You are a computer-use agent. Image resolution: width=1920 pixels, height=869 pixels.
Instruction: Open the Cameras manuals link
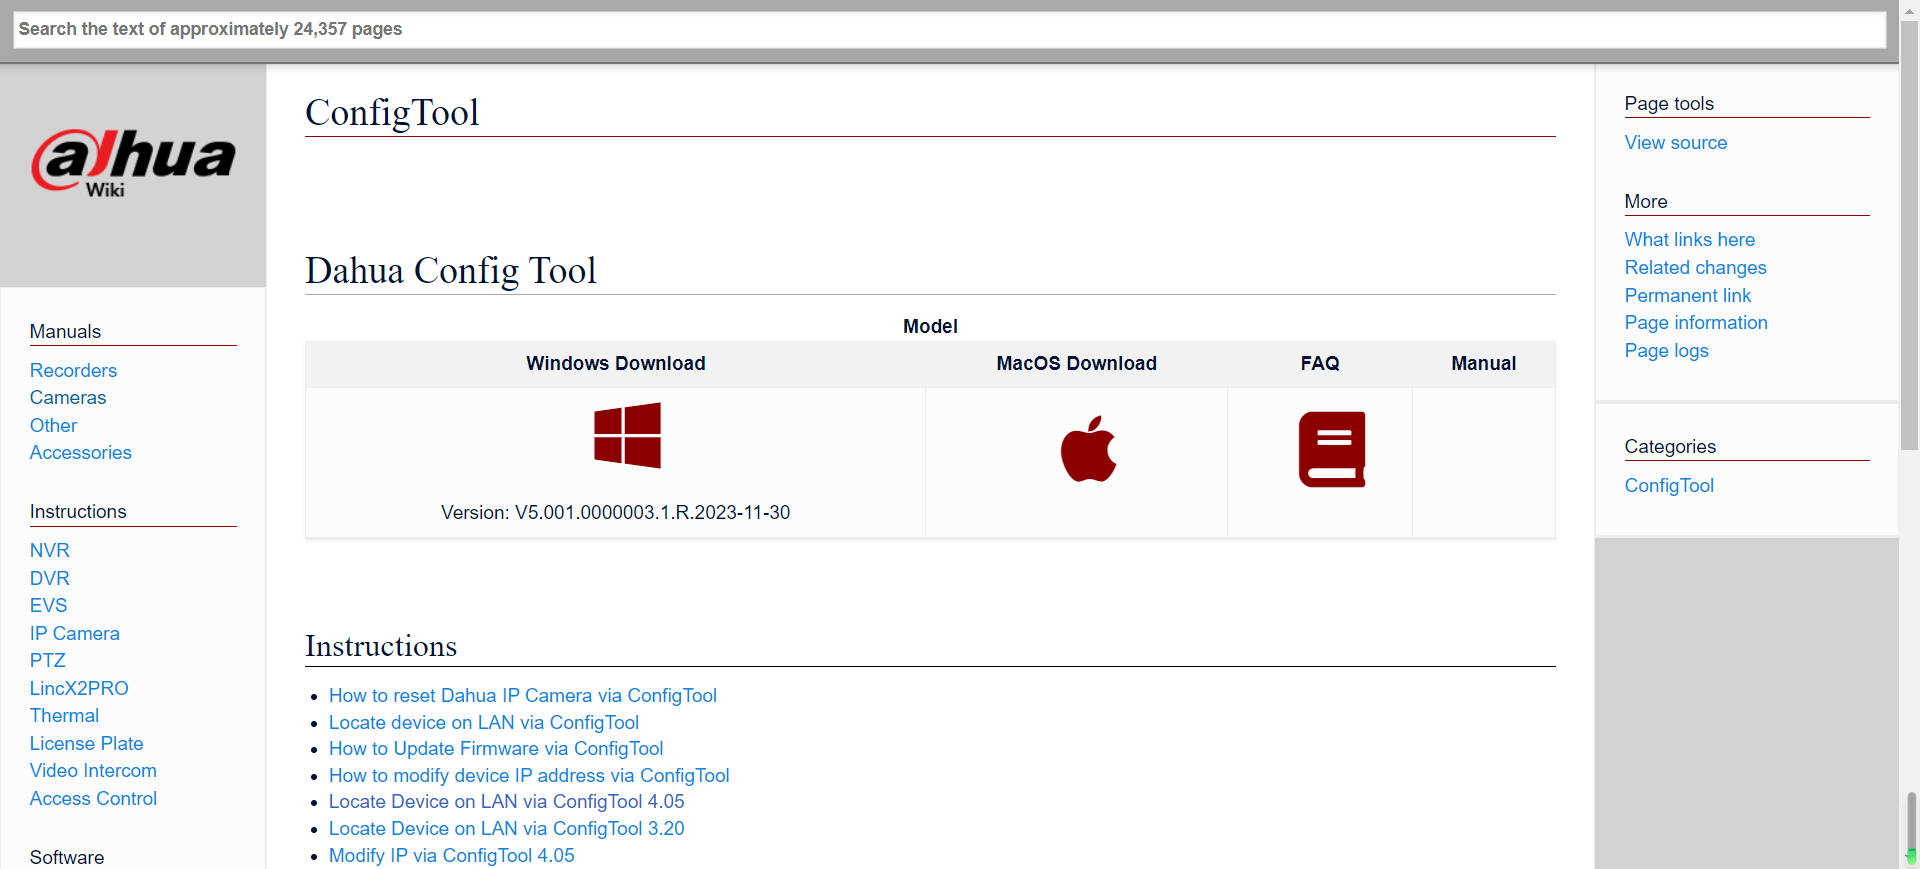pyautogui.click(x=68, y=397)
